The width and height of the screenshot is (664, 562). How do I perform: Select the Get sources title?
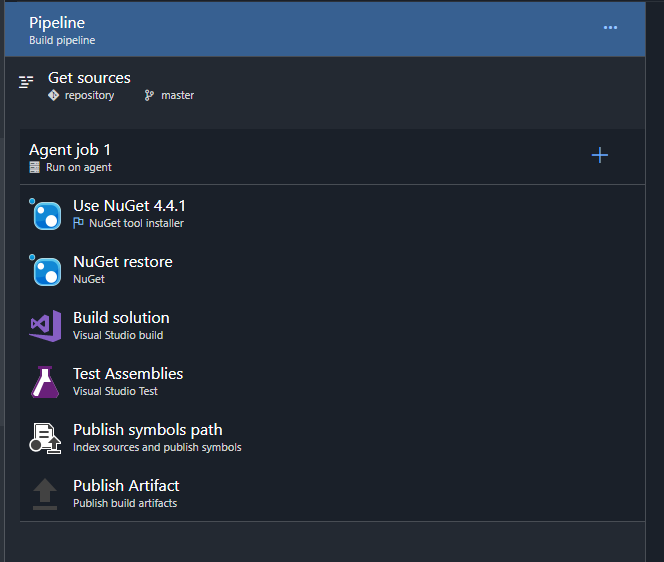(x=89, y=78)
